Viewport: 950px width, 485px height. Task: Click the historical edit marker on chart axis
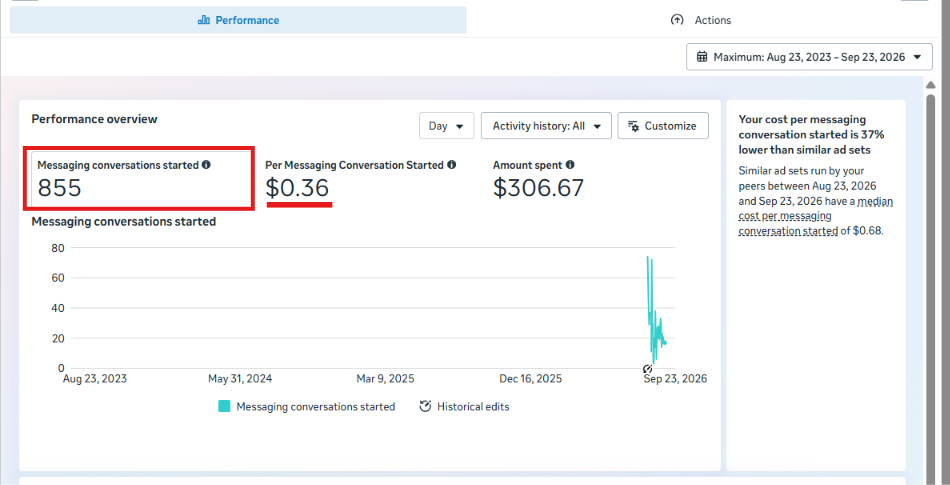tap(647, 369)
